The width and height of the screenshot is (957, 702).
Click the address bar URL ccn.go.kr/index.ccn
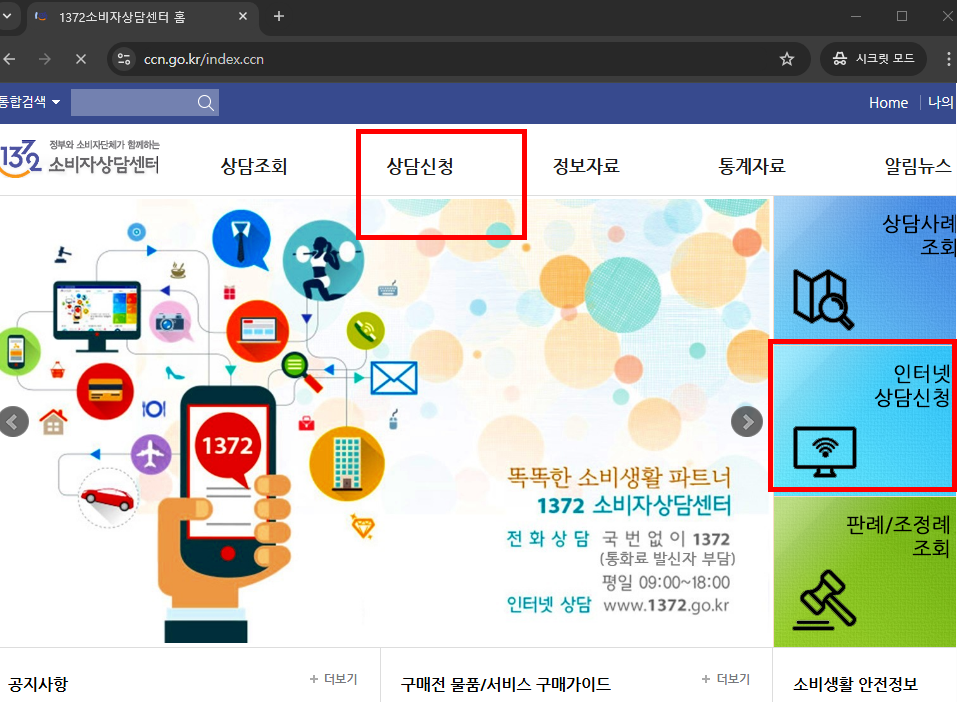point(204,59)
